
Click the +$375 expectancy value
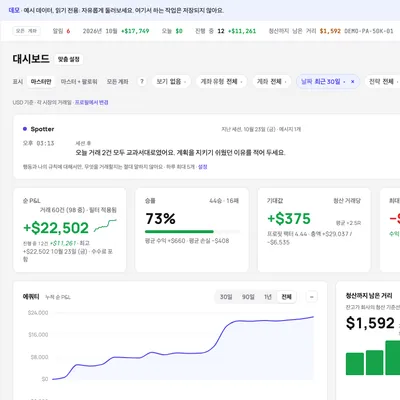[x=289, y=219]
